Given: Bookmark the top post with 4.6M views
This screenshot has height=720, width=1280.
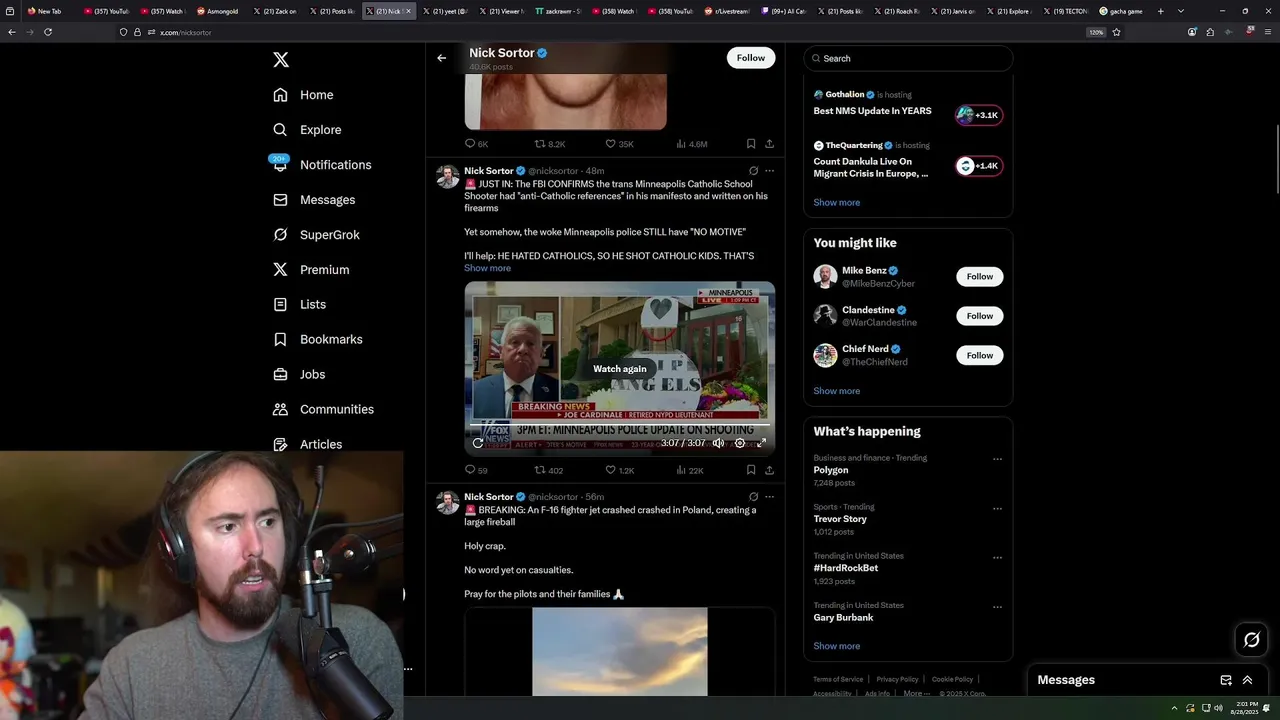Looking at the screenshot, I should (751, 144).
